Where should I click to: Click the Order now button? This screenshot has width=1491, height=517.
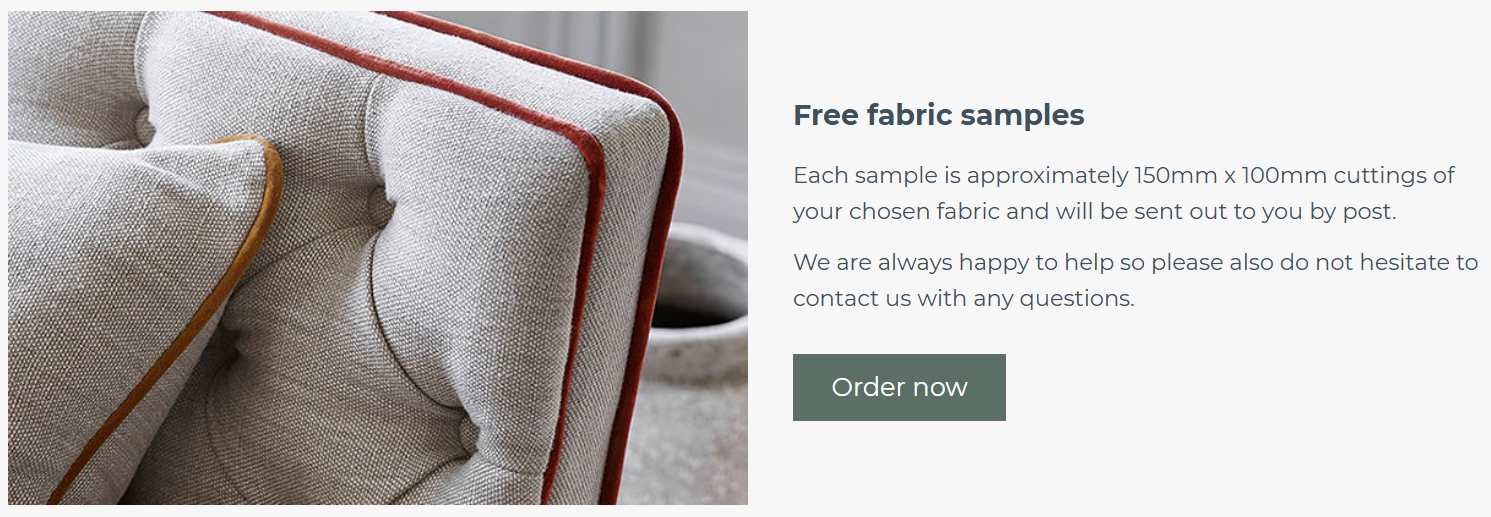coord(899,387)
